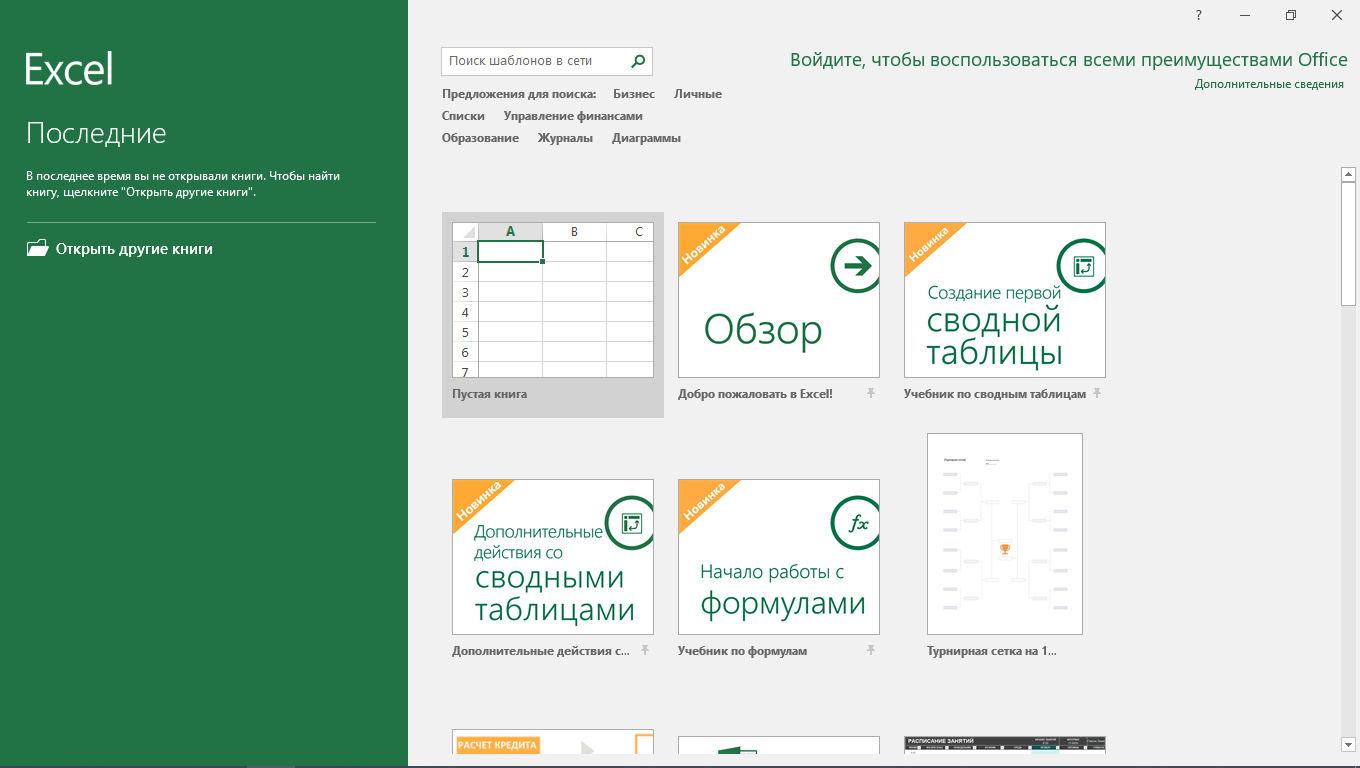Pin the 'Учебник по сводным таблицам' template
The height and width of the screenshot is (768, 1360).
(x=1097, y=394)
